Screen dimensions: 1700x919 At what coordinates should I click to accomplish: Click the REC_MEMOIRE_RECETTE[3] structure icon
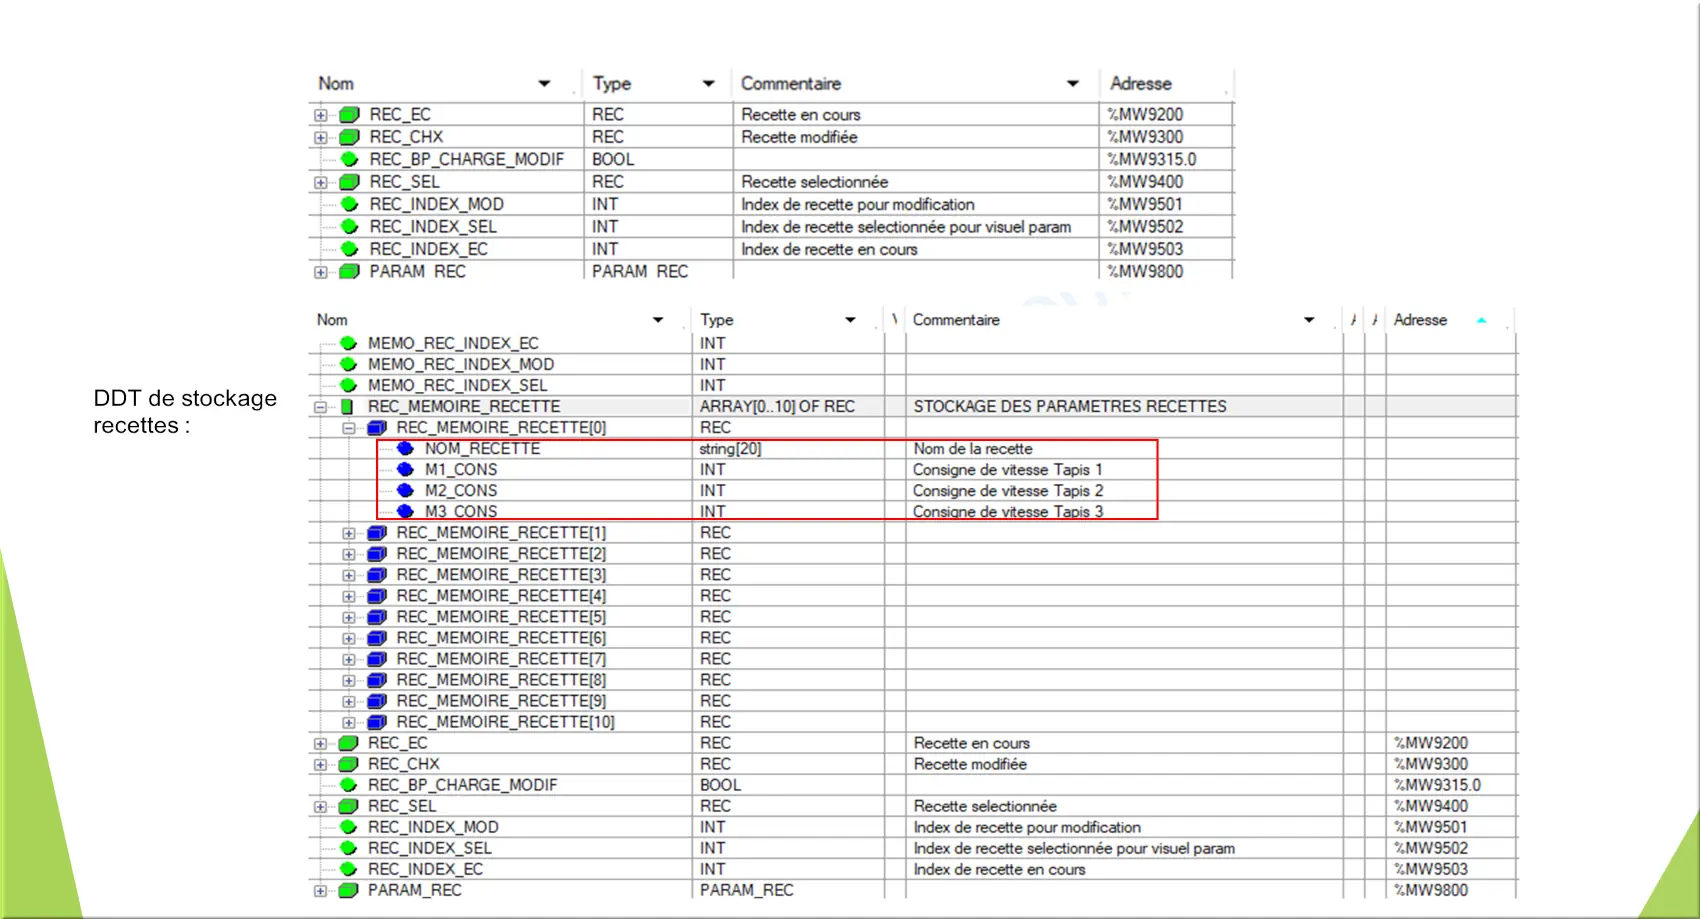[x=377, y=575]
